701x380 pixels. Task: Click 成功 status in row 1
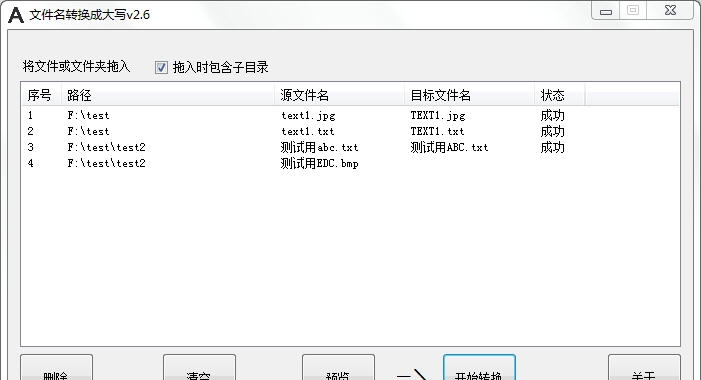pos(553,116)
